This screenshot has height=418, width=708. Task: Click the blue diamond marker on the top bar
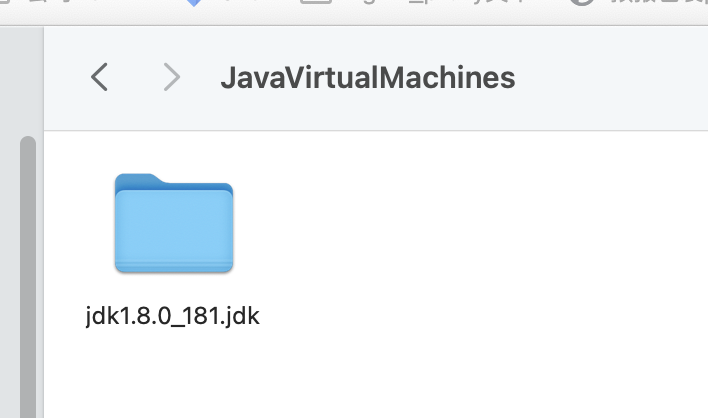(194, 3)
